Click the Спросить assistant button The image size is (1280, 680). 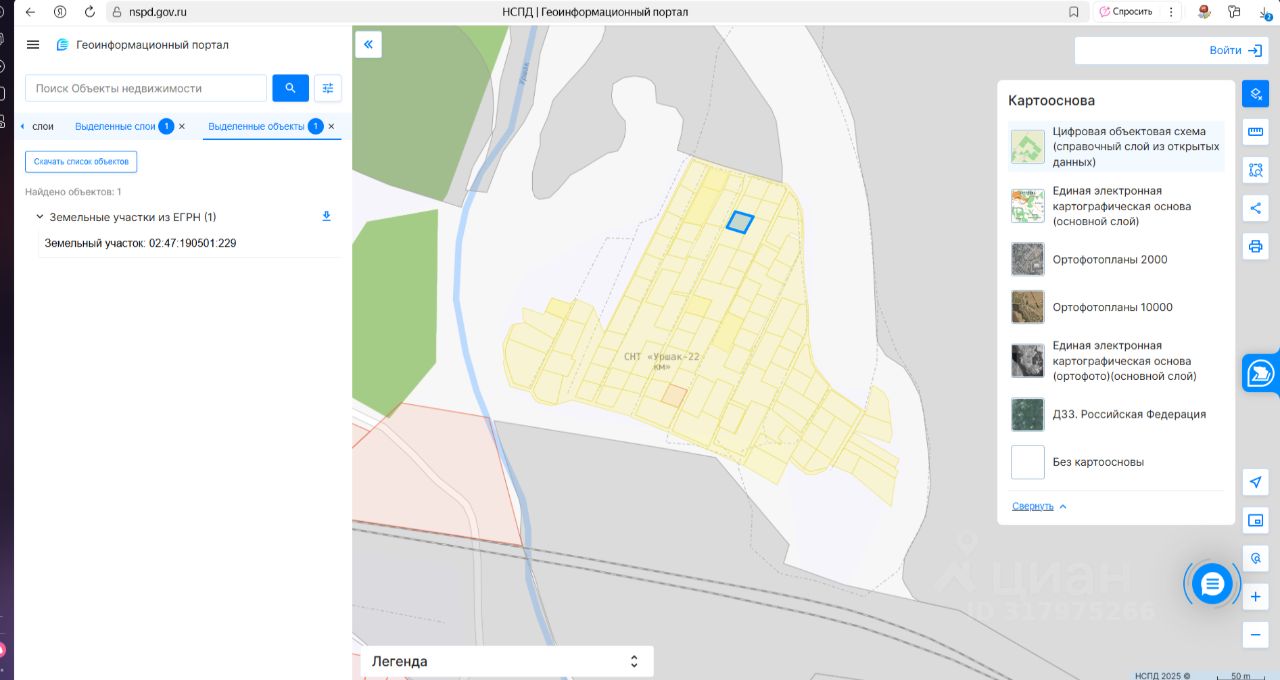1125,12
